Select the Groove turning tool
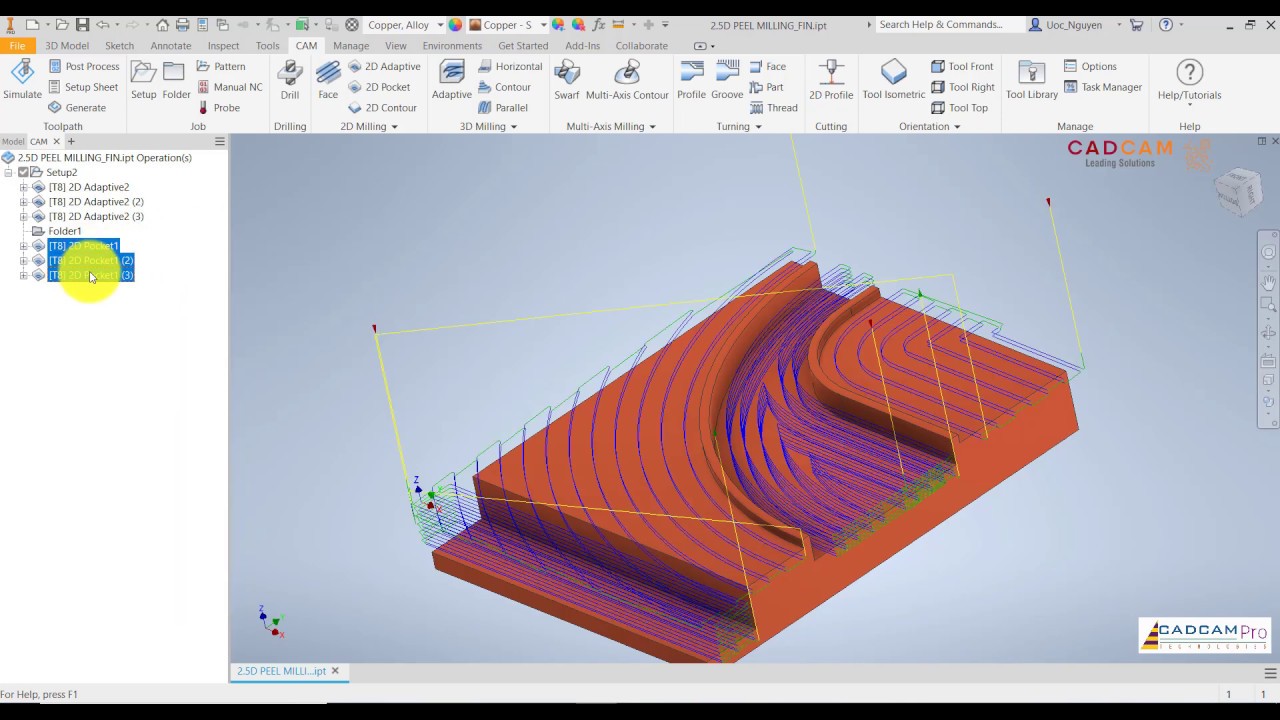Image resolution: width=1280 pixels, height=720 pixels. point(727,80)
